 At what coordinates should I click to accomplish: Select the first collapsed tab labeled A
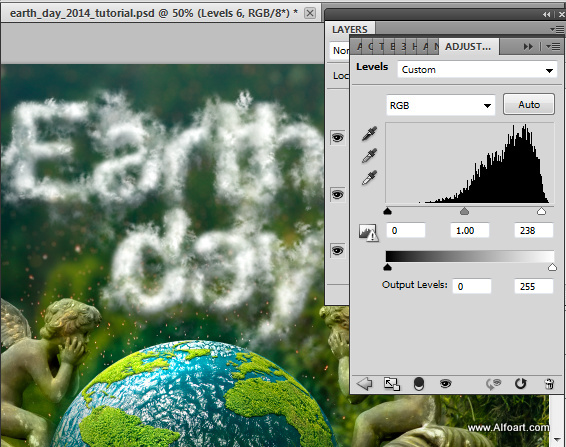point(359,47)
